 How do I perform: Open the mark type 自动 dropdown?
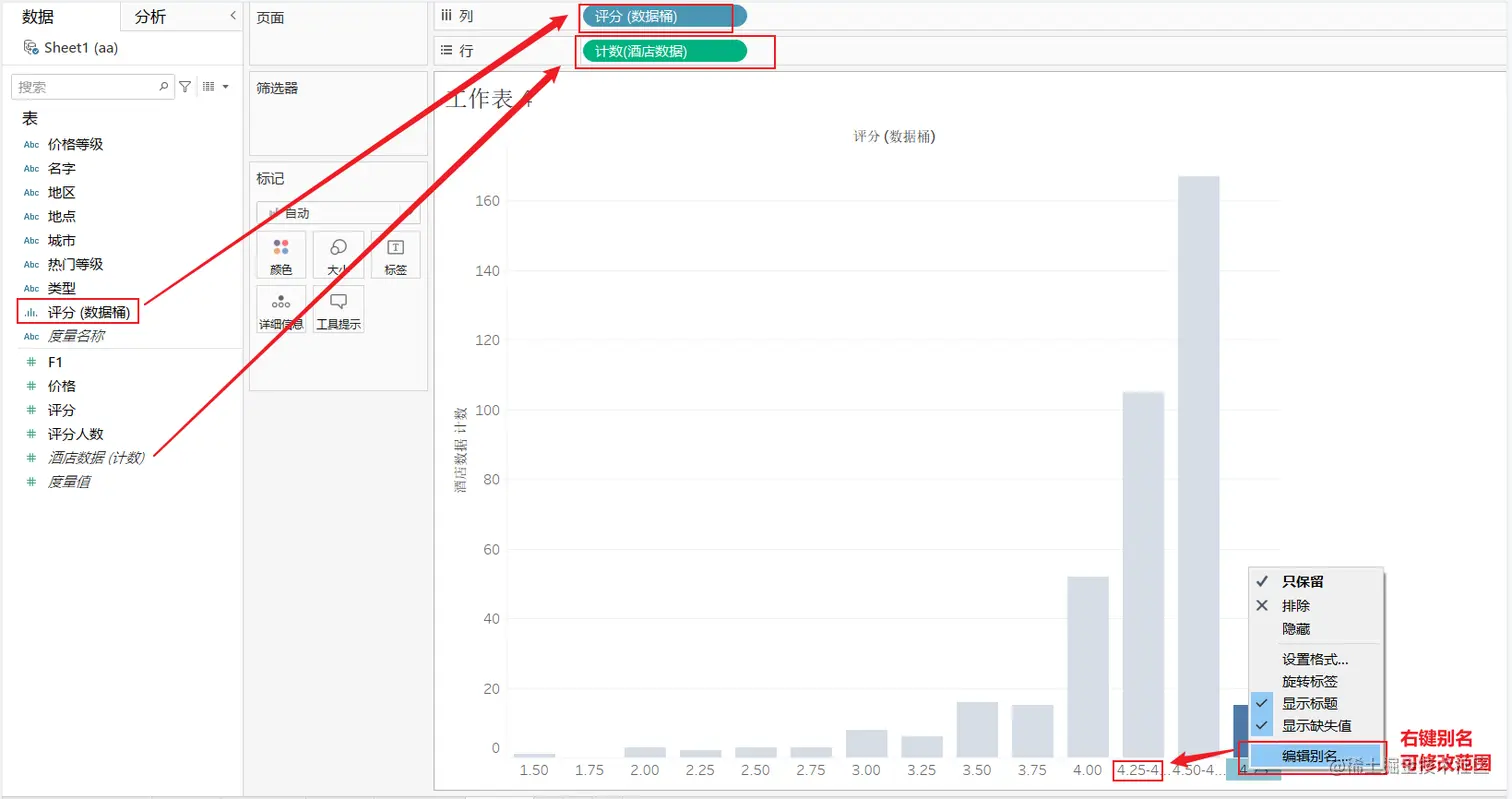pos(338,213)
